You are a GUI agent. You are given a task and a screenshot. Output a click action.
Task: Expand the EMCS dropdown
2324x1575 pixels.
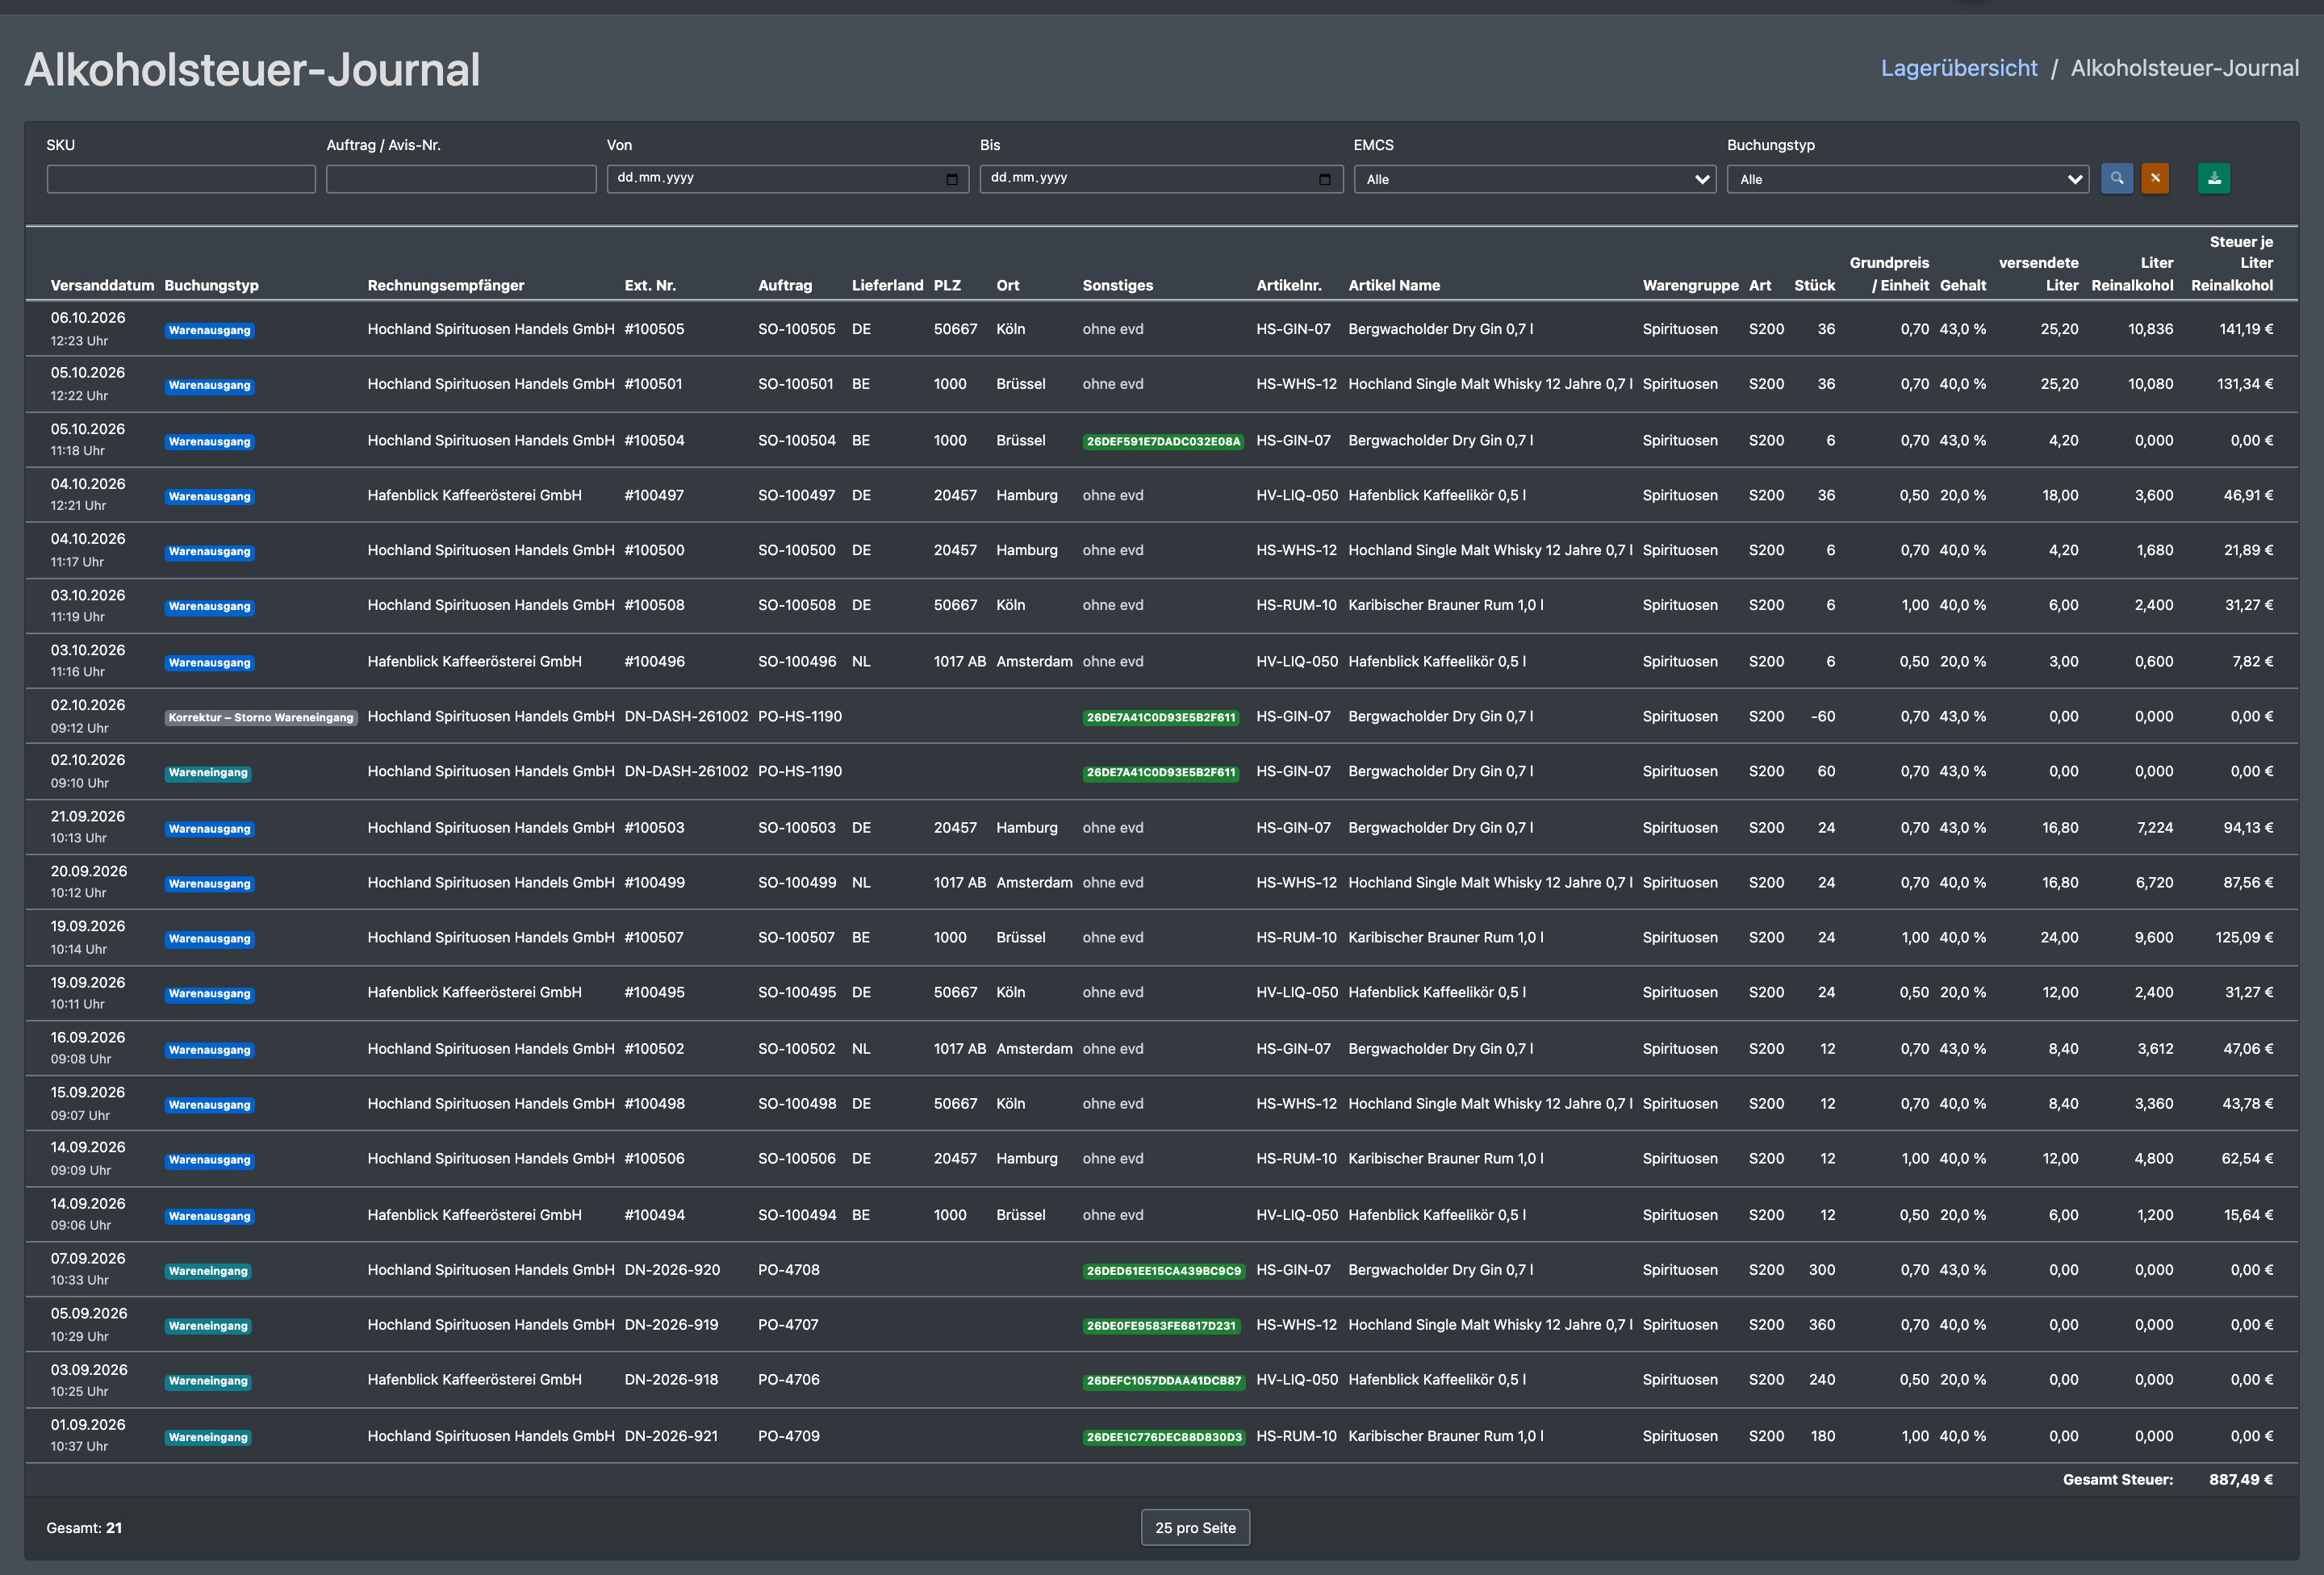coord(1535,179)
